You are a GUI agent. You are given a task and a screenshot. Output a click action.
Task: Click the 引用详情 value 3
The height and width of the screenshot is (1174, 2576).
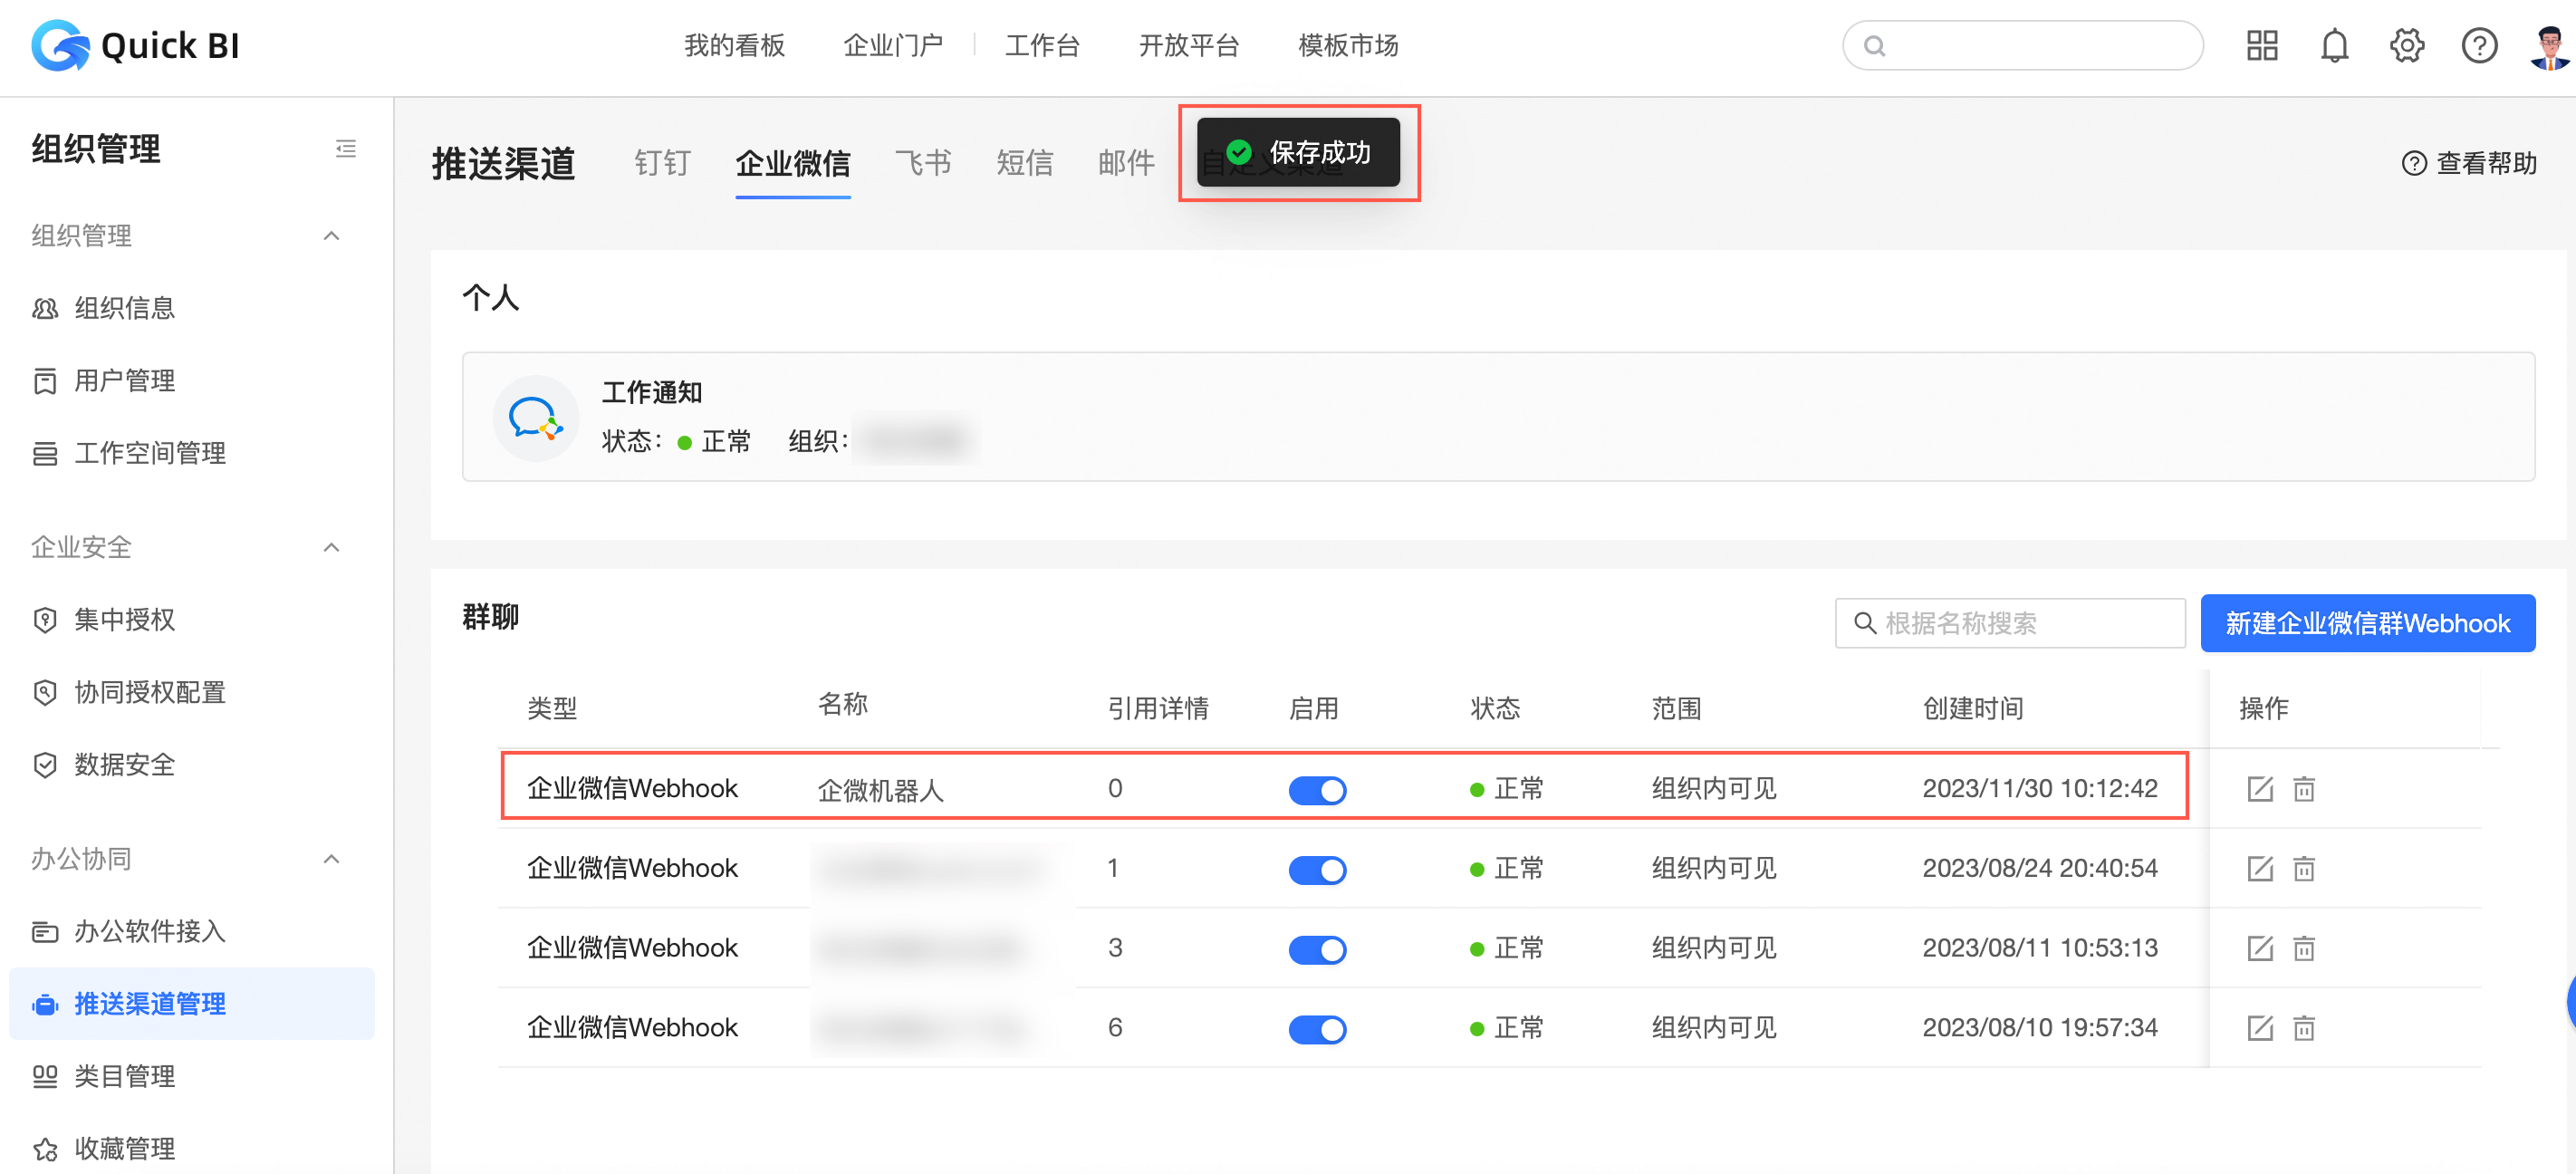click(1115, 948)
